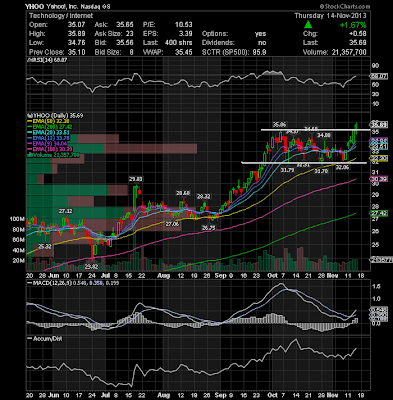Click the Oct label on price chart axis
Viewport: 393px width, 400px height.
pos(272,276)
